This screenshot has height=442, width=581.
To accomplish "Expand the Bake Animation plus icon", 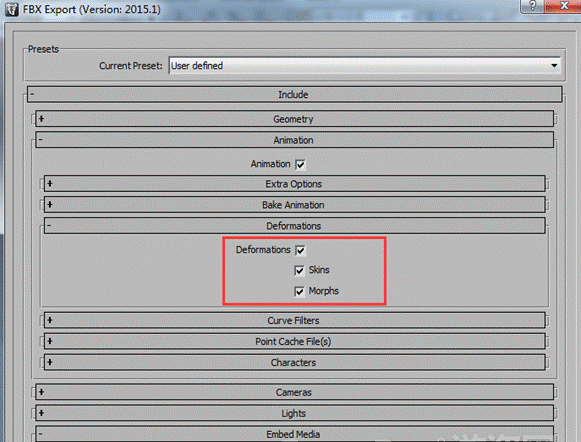I will 50,205.
